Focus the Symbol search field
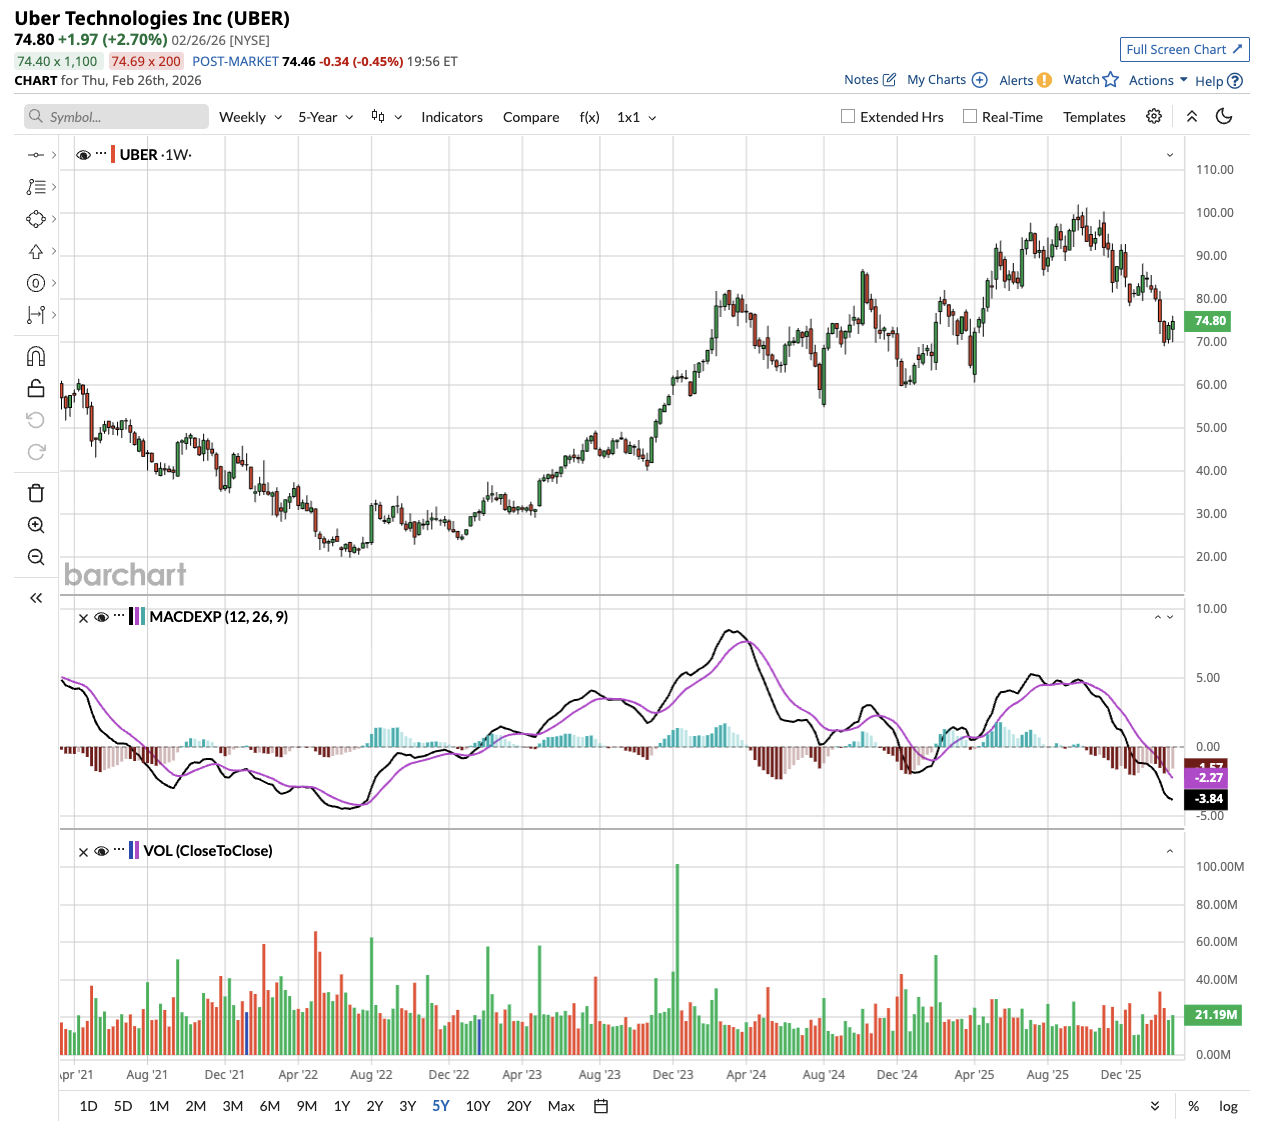1272x1140 pixels. pos(117,117)
